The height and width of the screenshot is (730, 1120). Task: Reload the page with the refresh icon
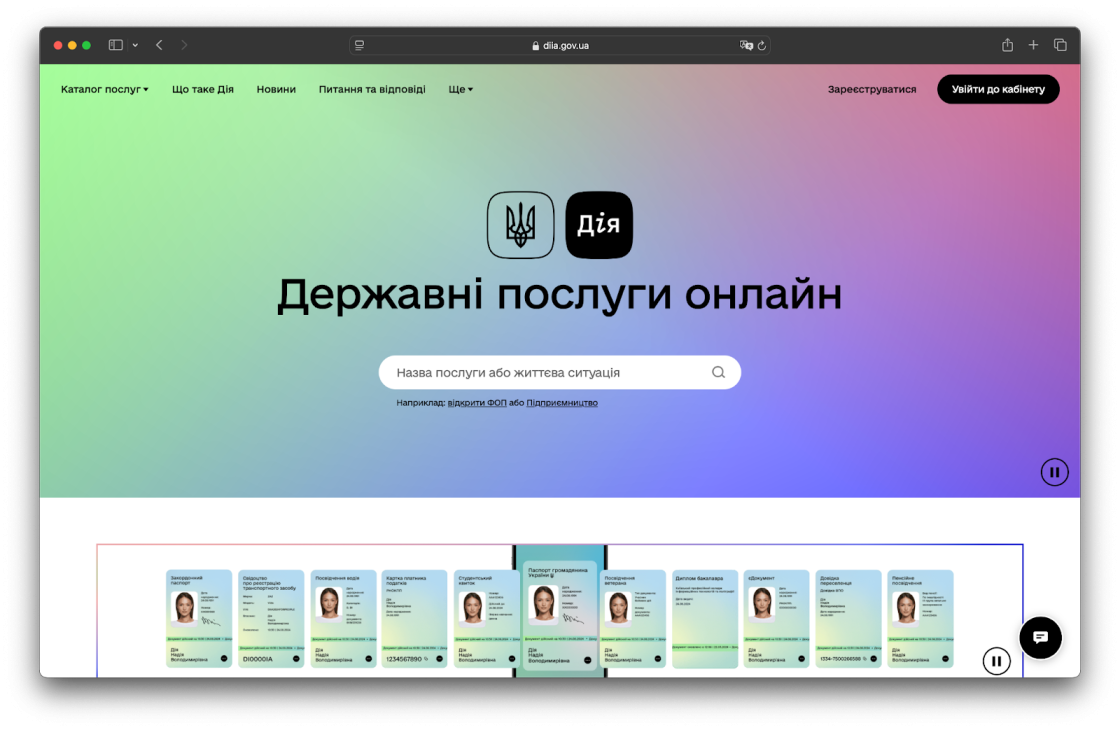click(x=761, y=45)
